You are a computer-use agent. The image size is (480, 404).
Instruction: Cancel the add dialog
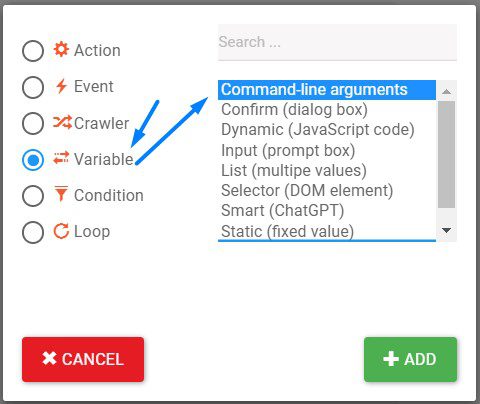click(83, 359)
